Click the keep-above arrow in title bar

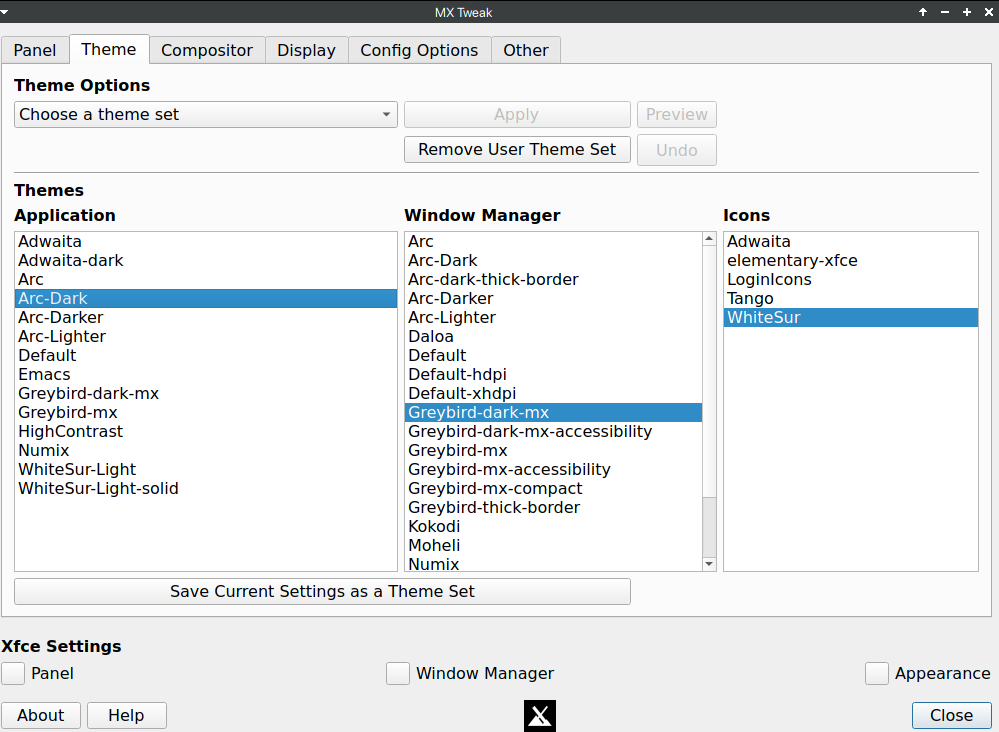[x=923, y=12]
